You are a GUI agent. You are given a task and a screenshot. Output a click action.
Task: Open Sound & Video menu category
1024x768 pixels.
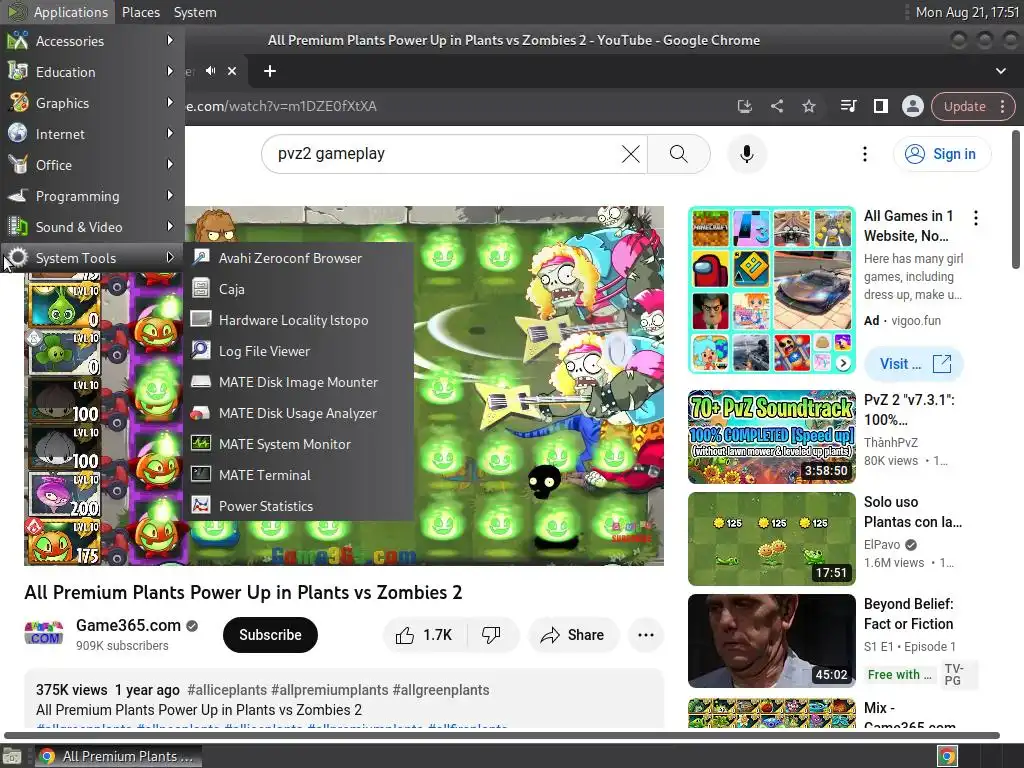[x=91, y=227]
